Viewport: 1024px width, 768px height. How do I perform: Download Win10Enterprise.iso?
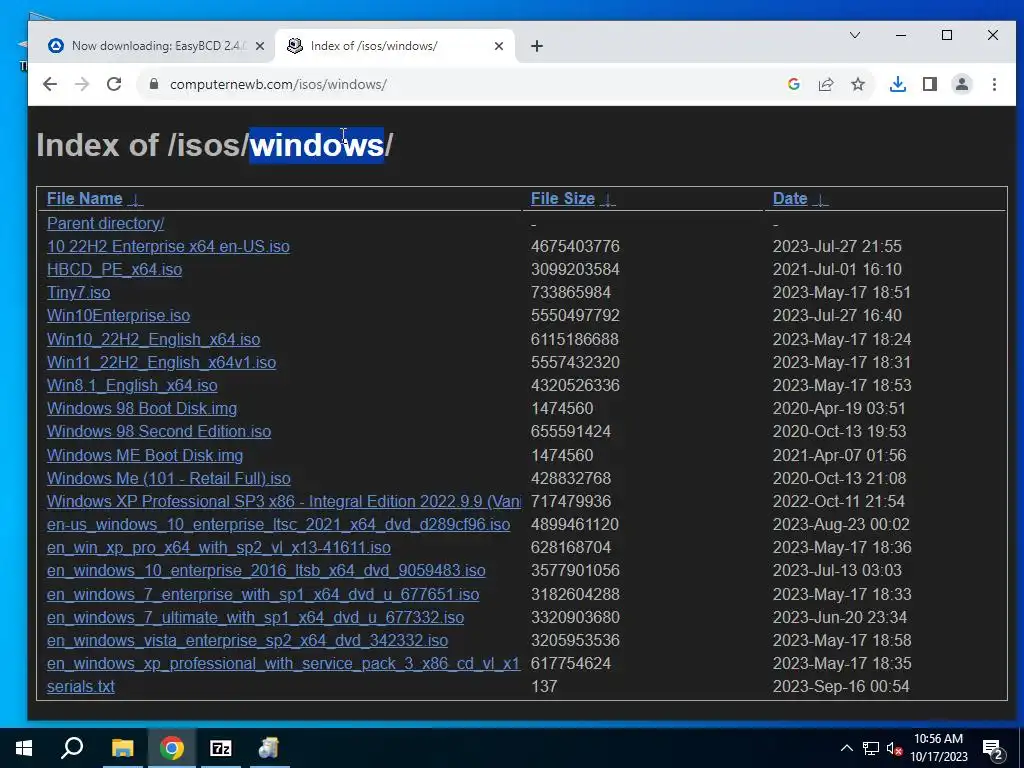(x=118, y=315)
